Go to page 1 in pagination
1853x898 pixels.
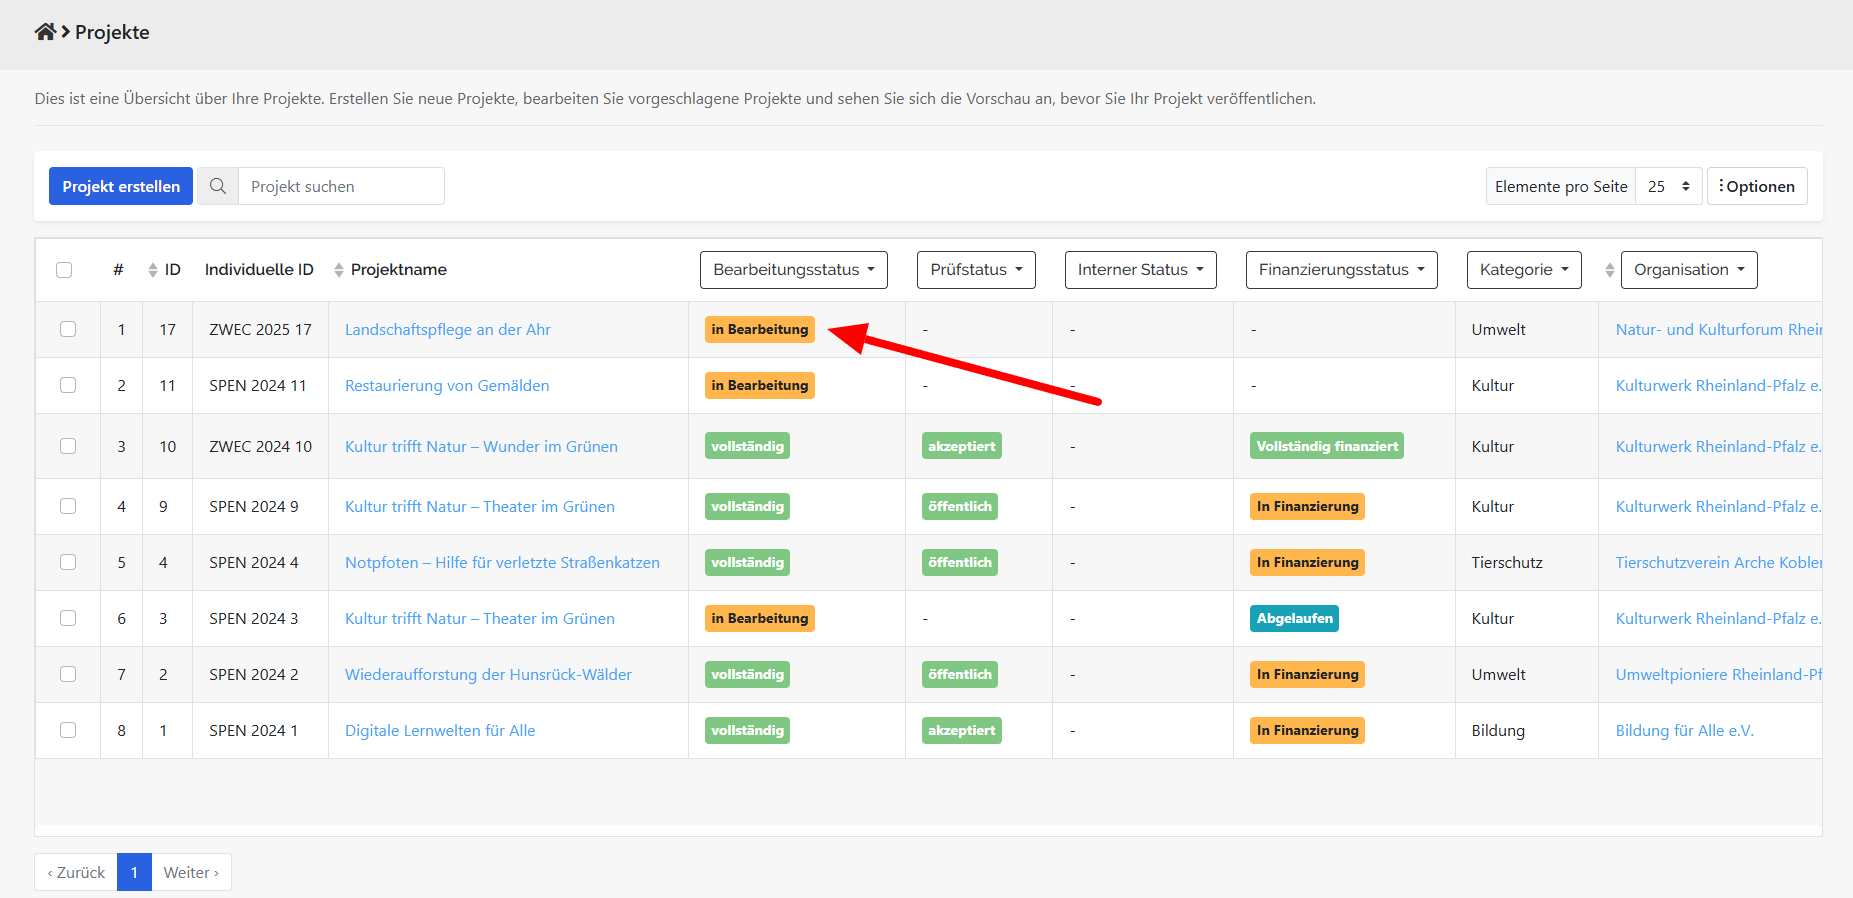(134, 872)
